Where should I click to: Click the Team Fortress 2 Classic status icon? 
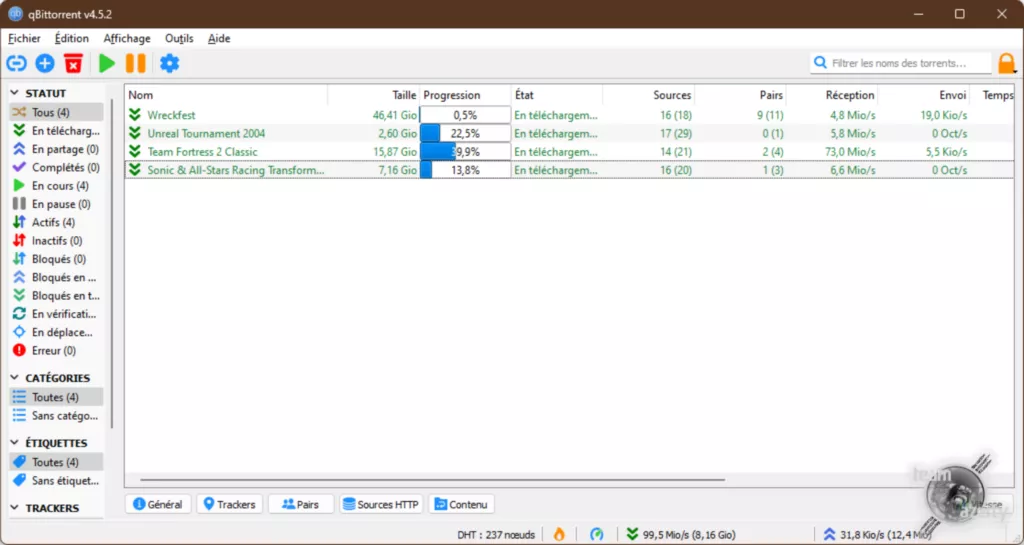coord(135,151)
